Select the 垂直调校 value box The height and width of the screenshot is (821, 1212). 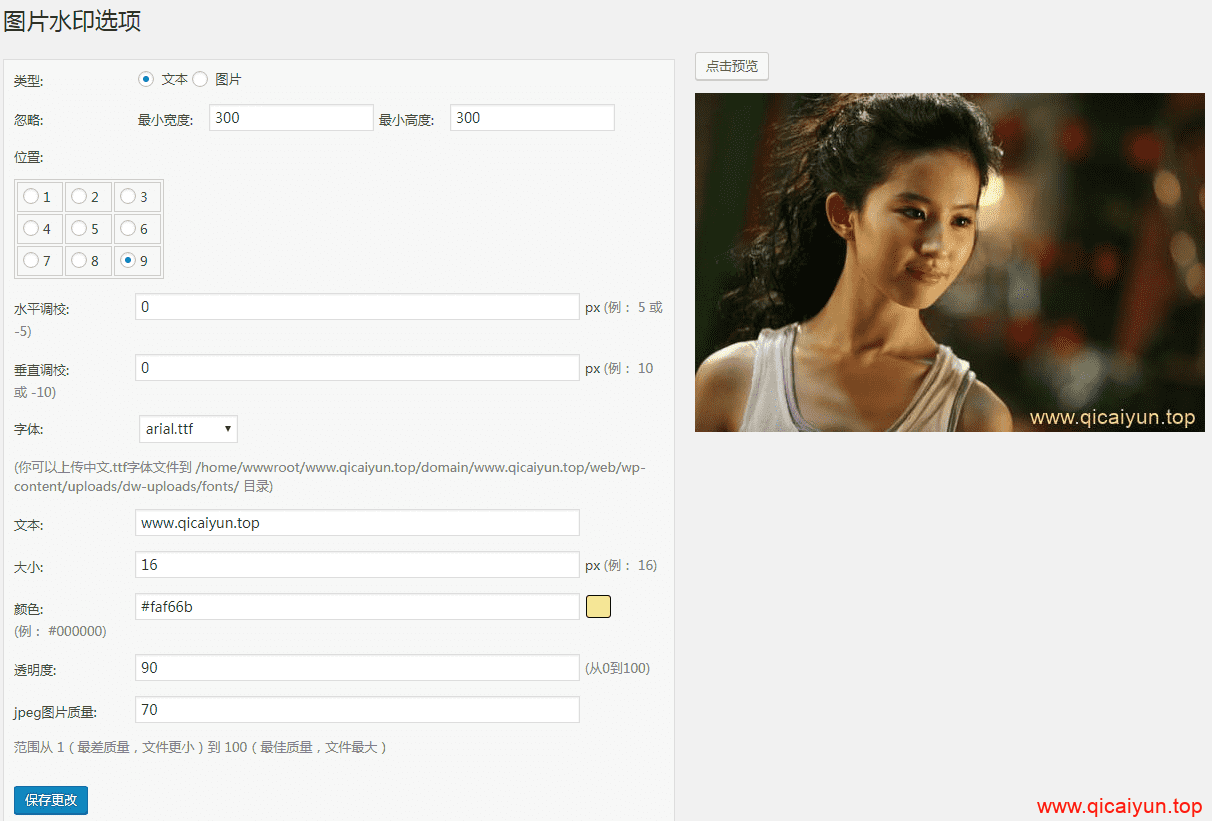357,367
